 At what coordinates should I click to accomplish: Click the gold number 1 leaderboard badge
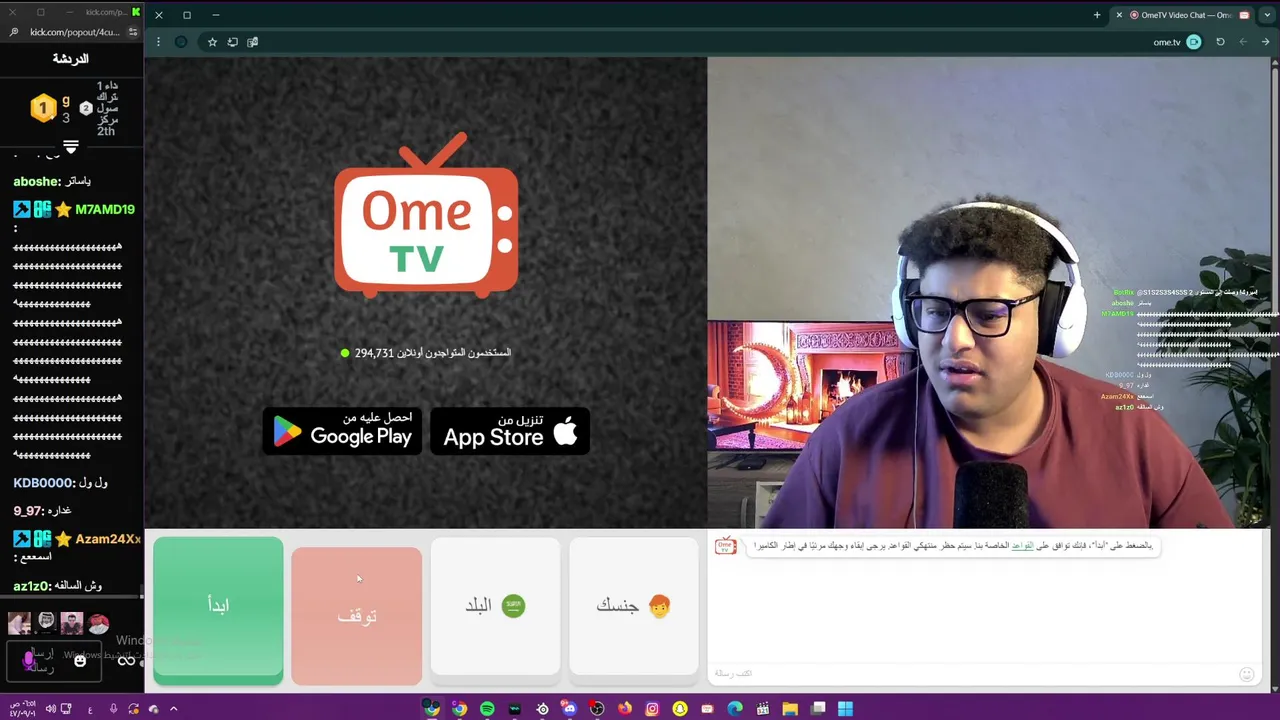[43, 108]
